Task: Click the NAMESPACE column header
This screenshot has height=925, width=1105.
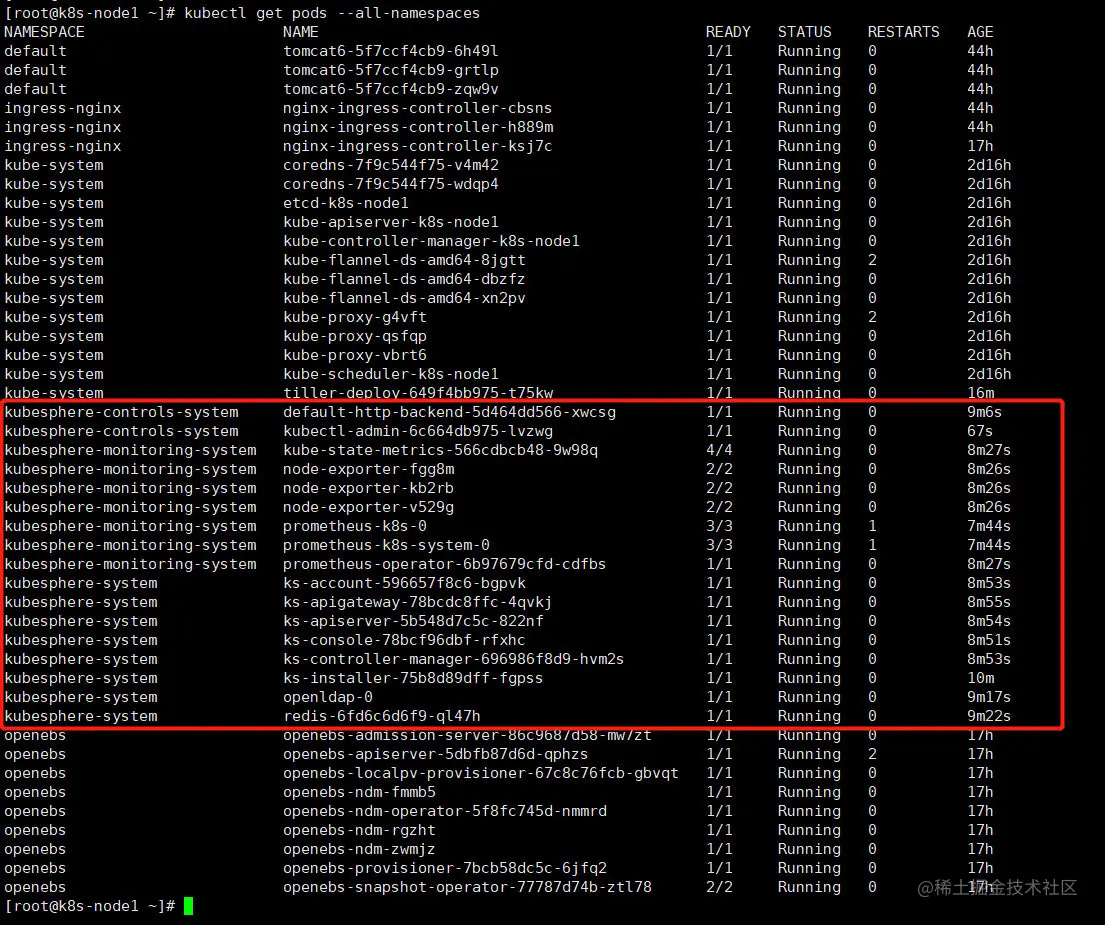Action: 44,32
